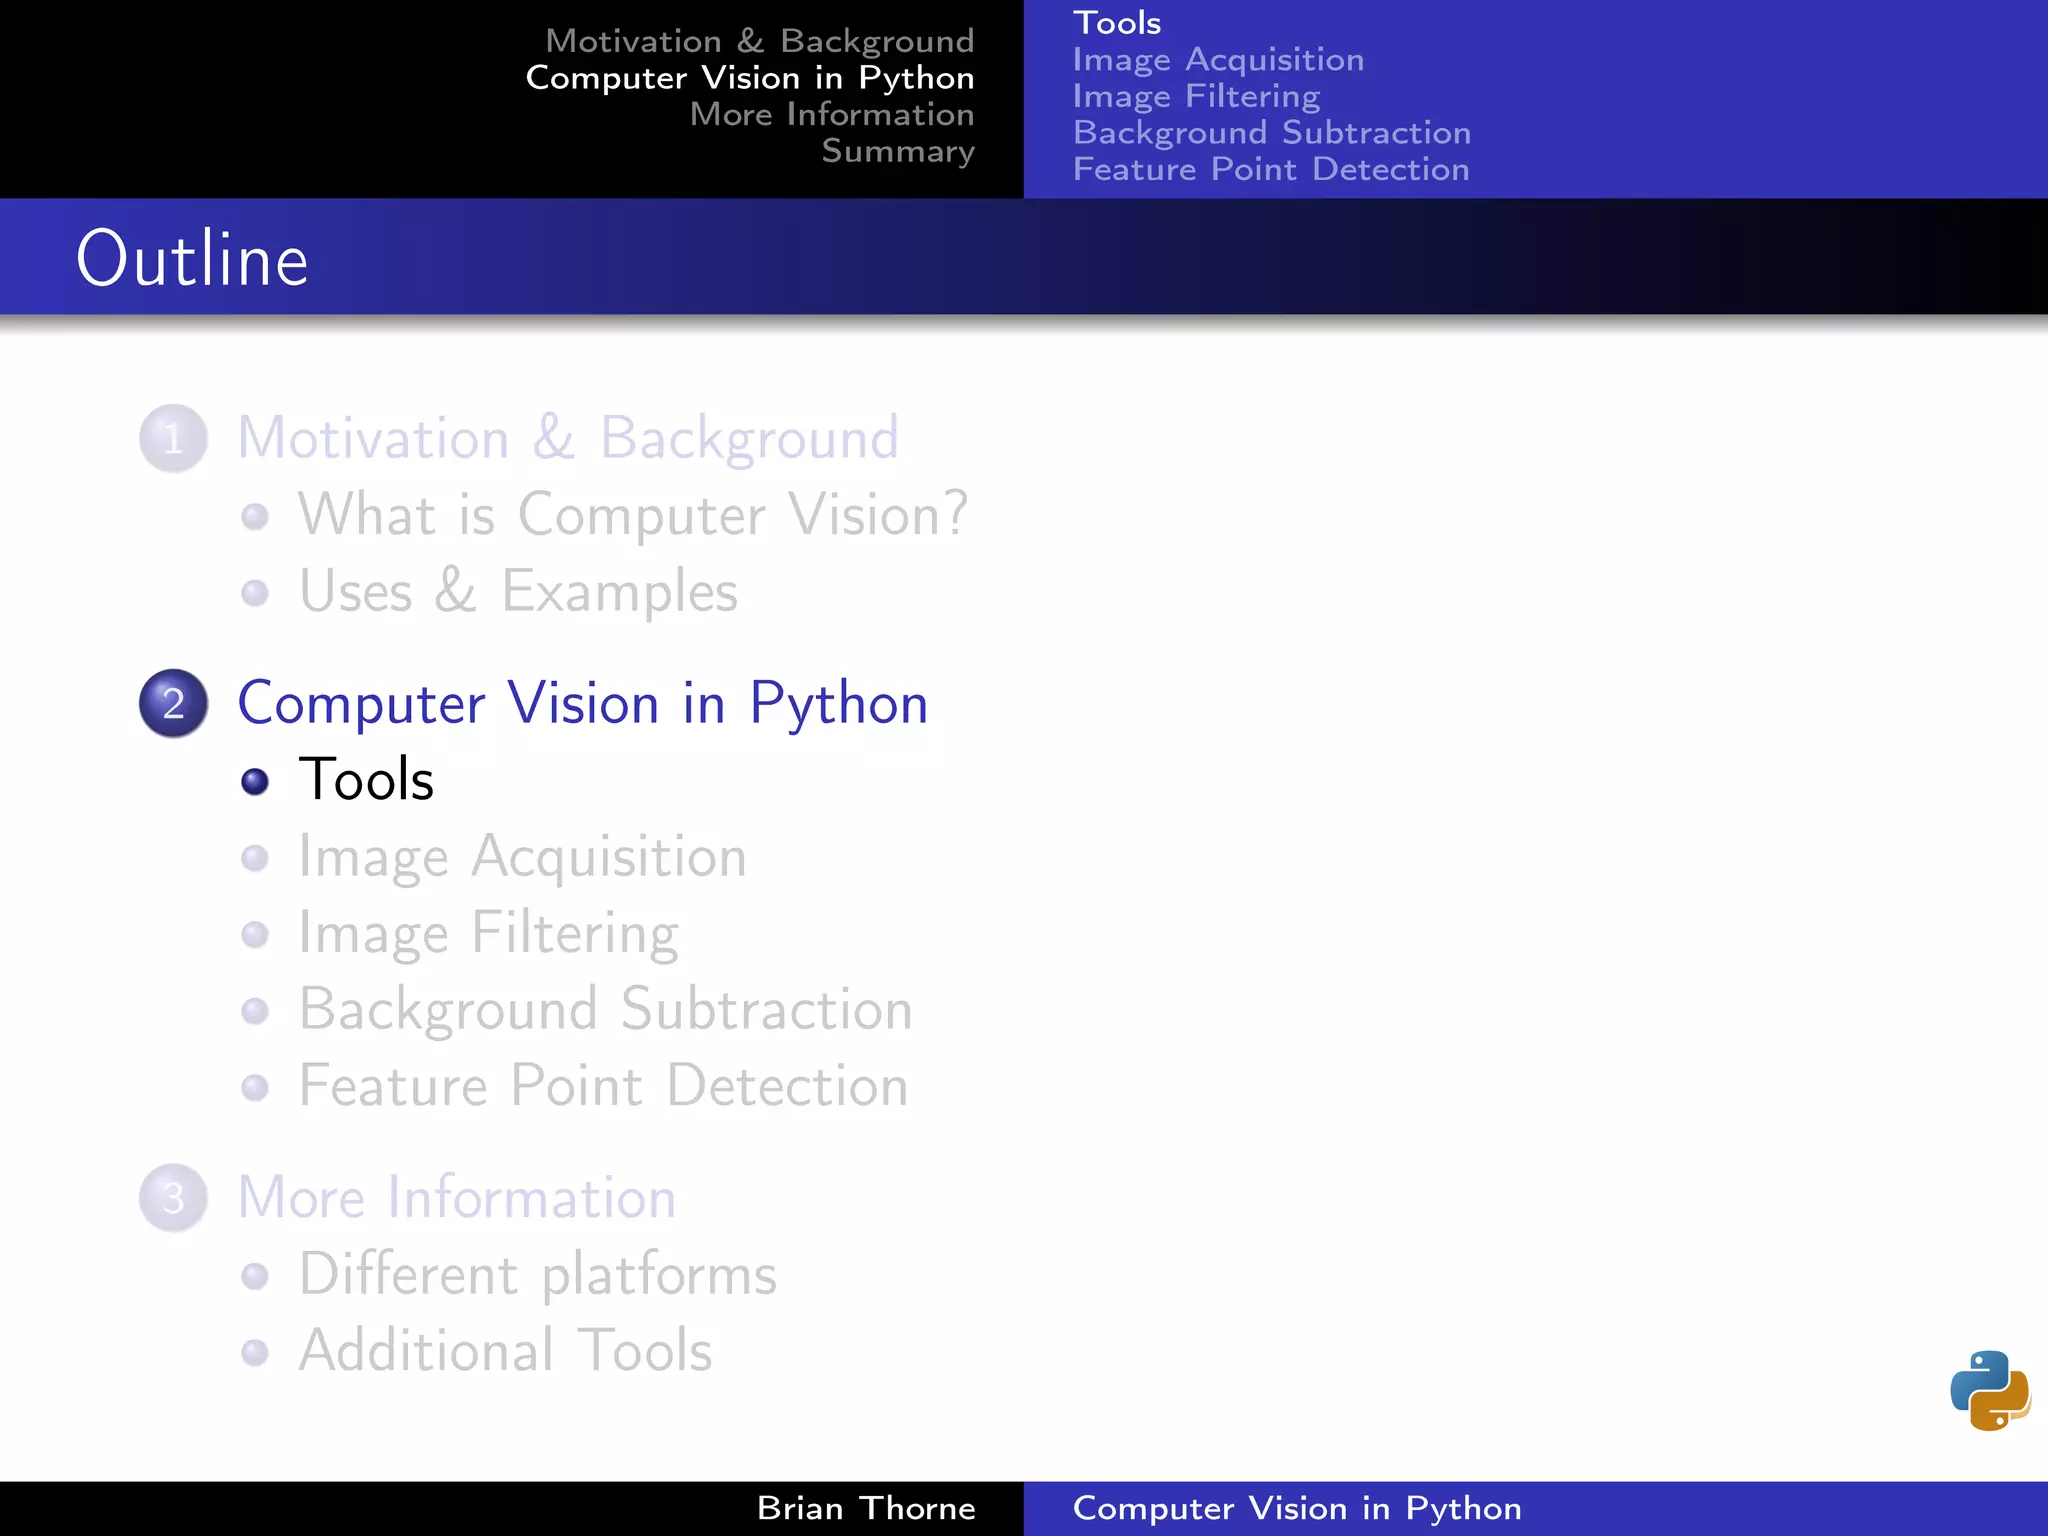This screenshot has width=2048, height=1536.
Task: Click the numbered circle 3 bullet
Action: [x=173, y=1197]
